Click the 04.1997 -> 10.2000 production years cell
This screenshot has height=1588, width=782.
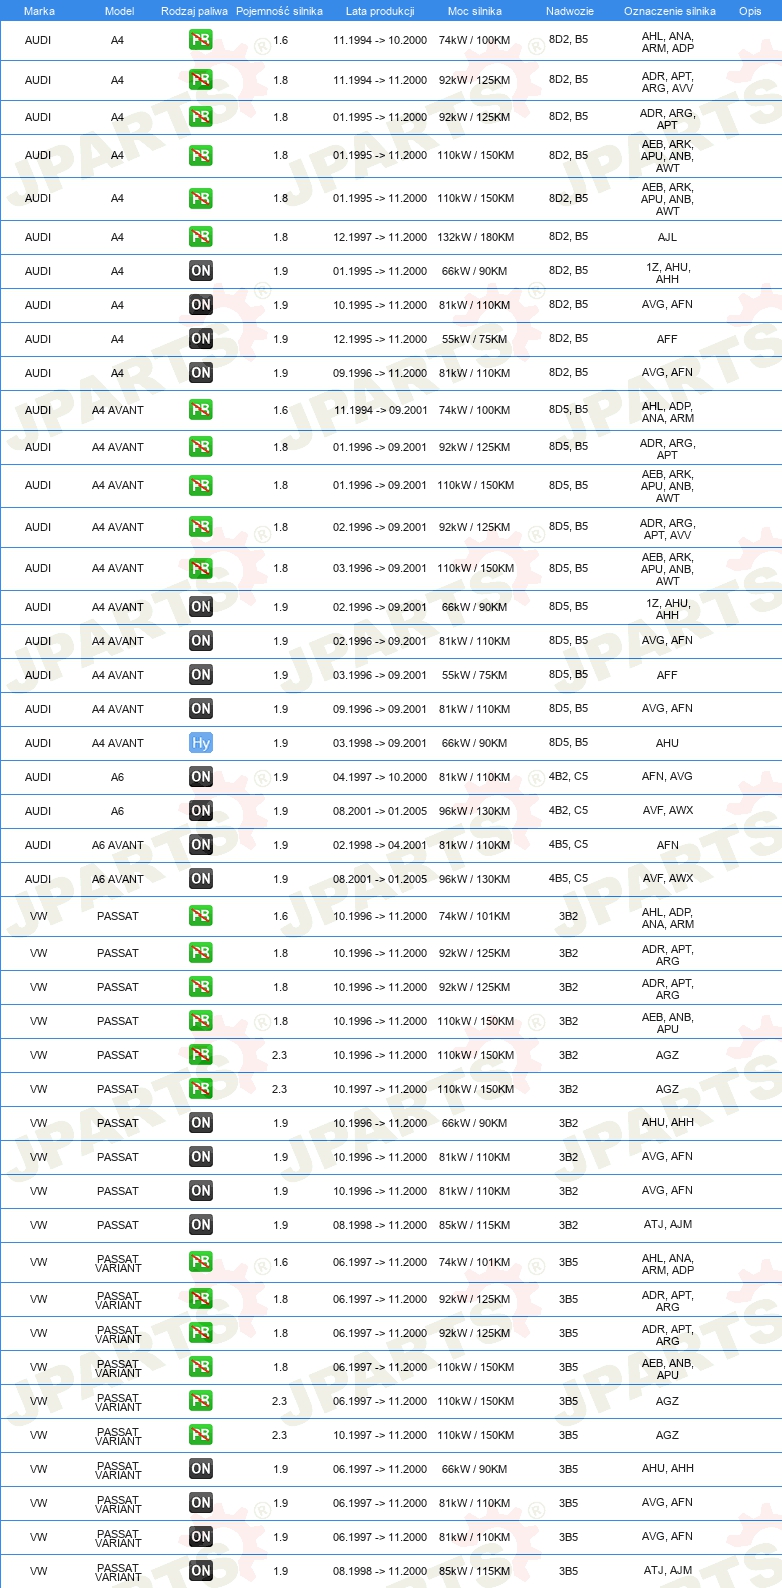click(x=380, y=777)
